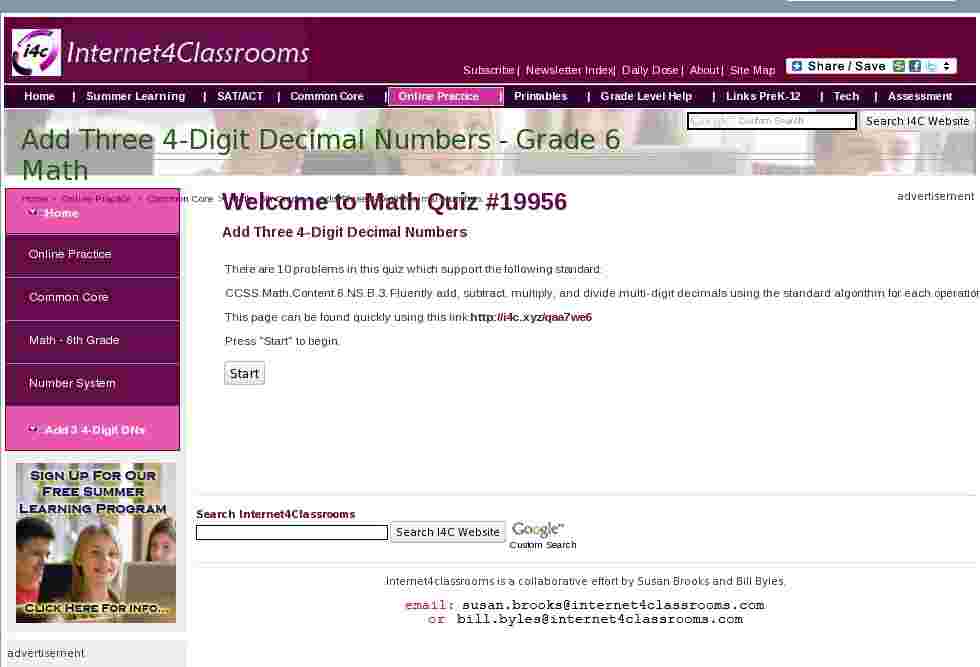Click the Online Practice breadcrumb link
980x667 pixels.
(96, 199)
